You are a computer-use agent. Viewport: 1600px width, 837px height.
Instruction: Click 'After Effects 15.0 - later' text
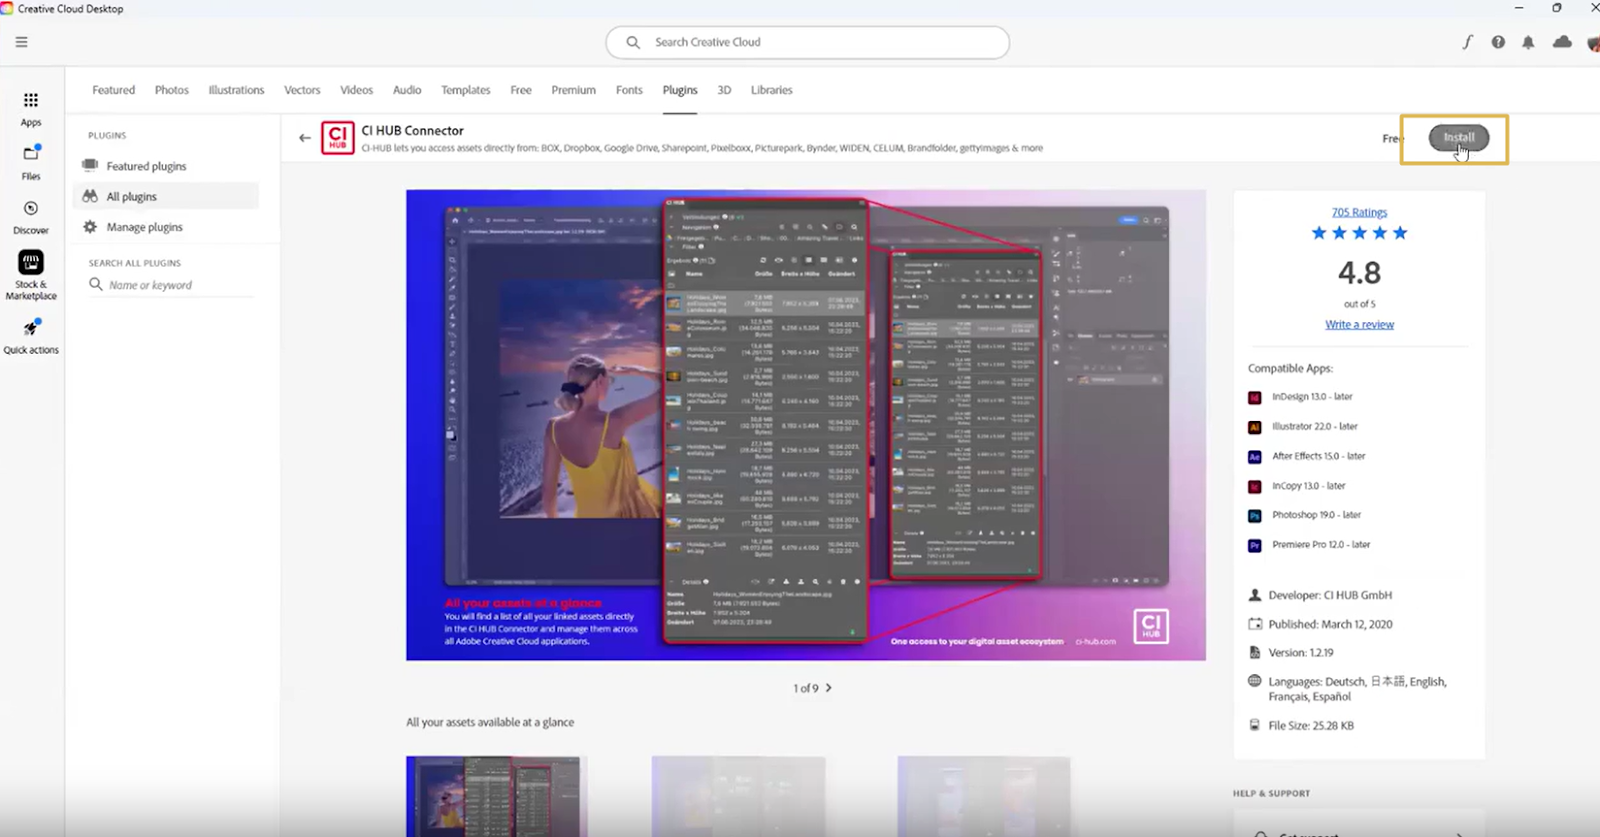(1319, 456)
